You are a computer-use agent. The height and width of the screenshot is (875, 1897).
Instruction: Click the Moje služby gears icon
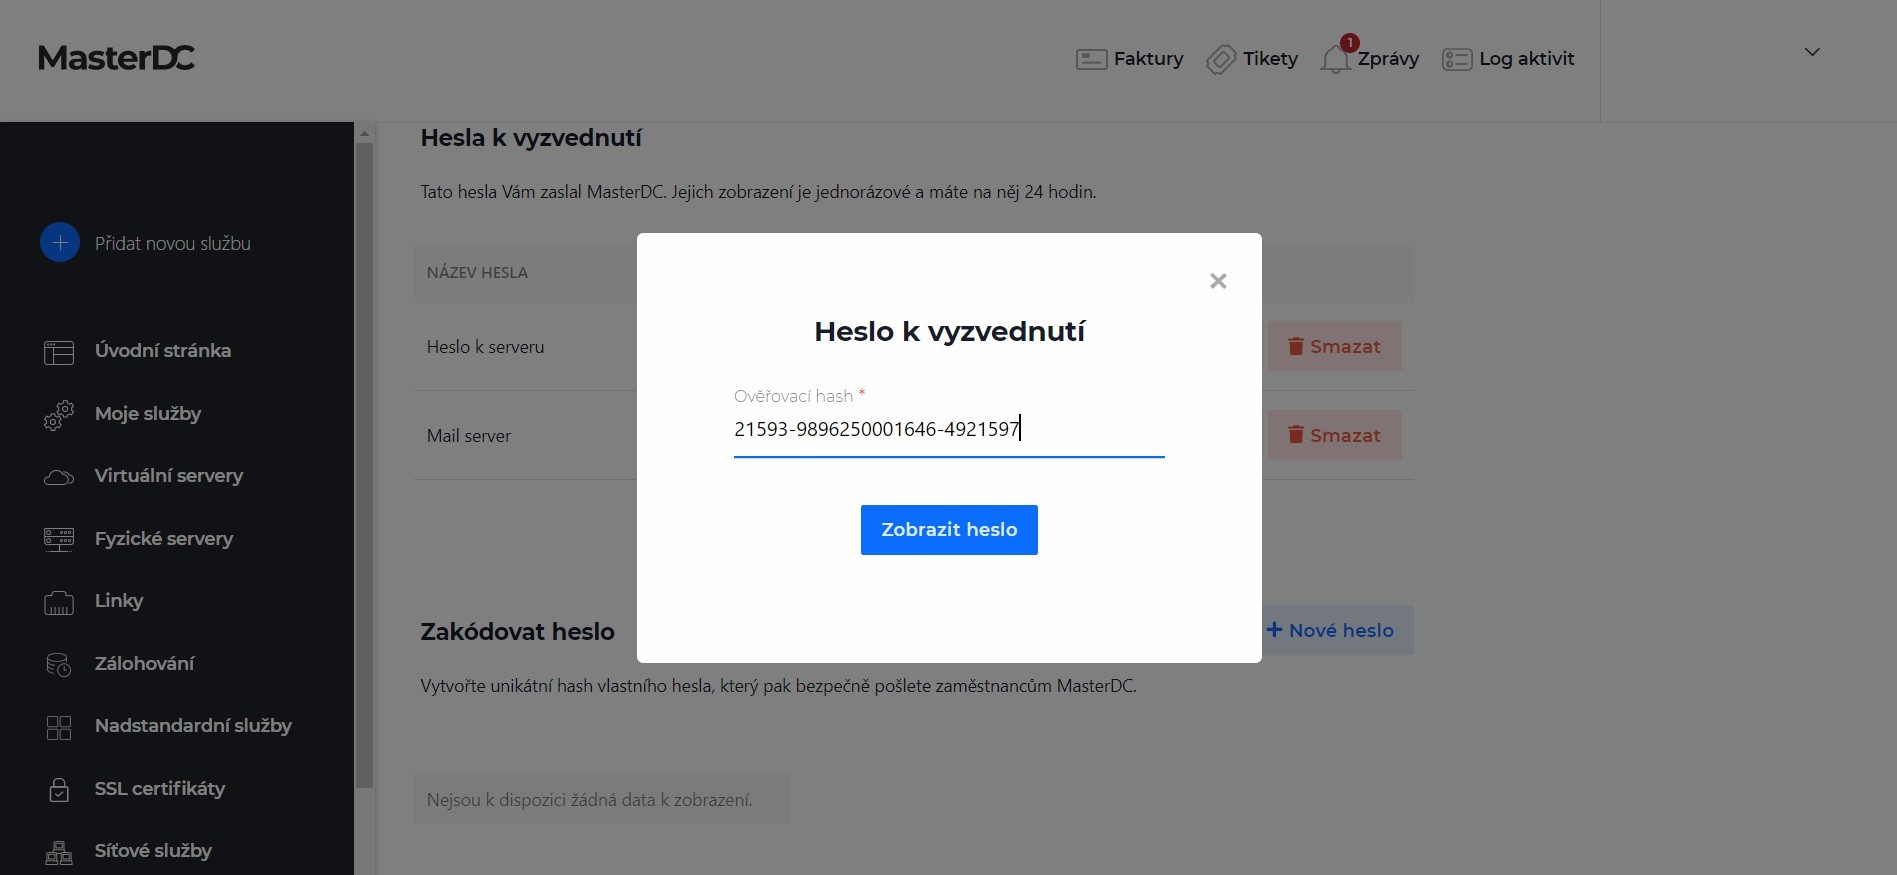(x=59, y=415)
